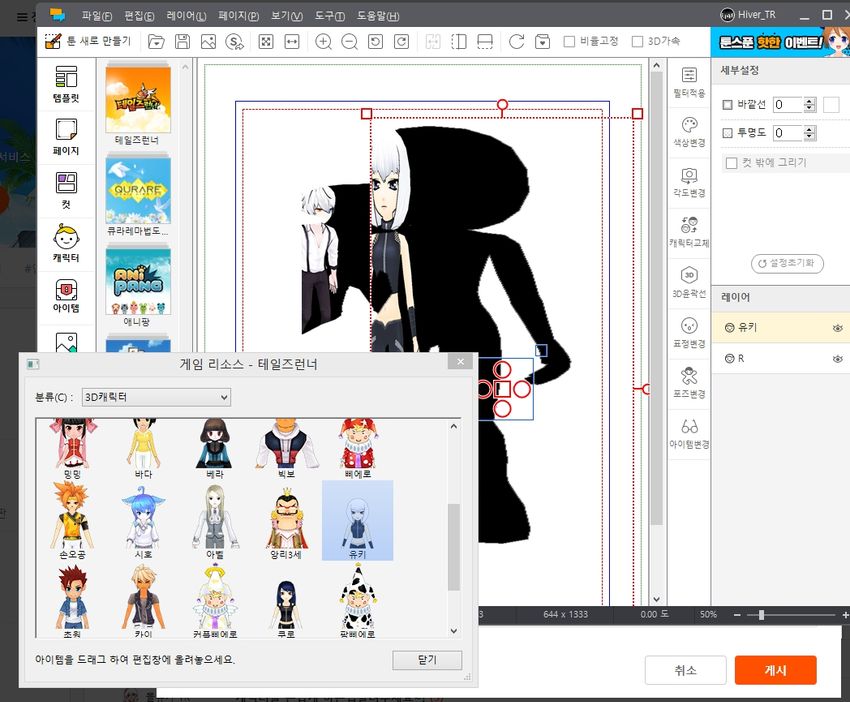Click the rotate left toolbar icon
Viewport: 850px width, 702px height.
[x=375, y=41]
